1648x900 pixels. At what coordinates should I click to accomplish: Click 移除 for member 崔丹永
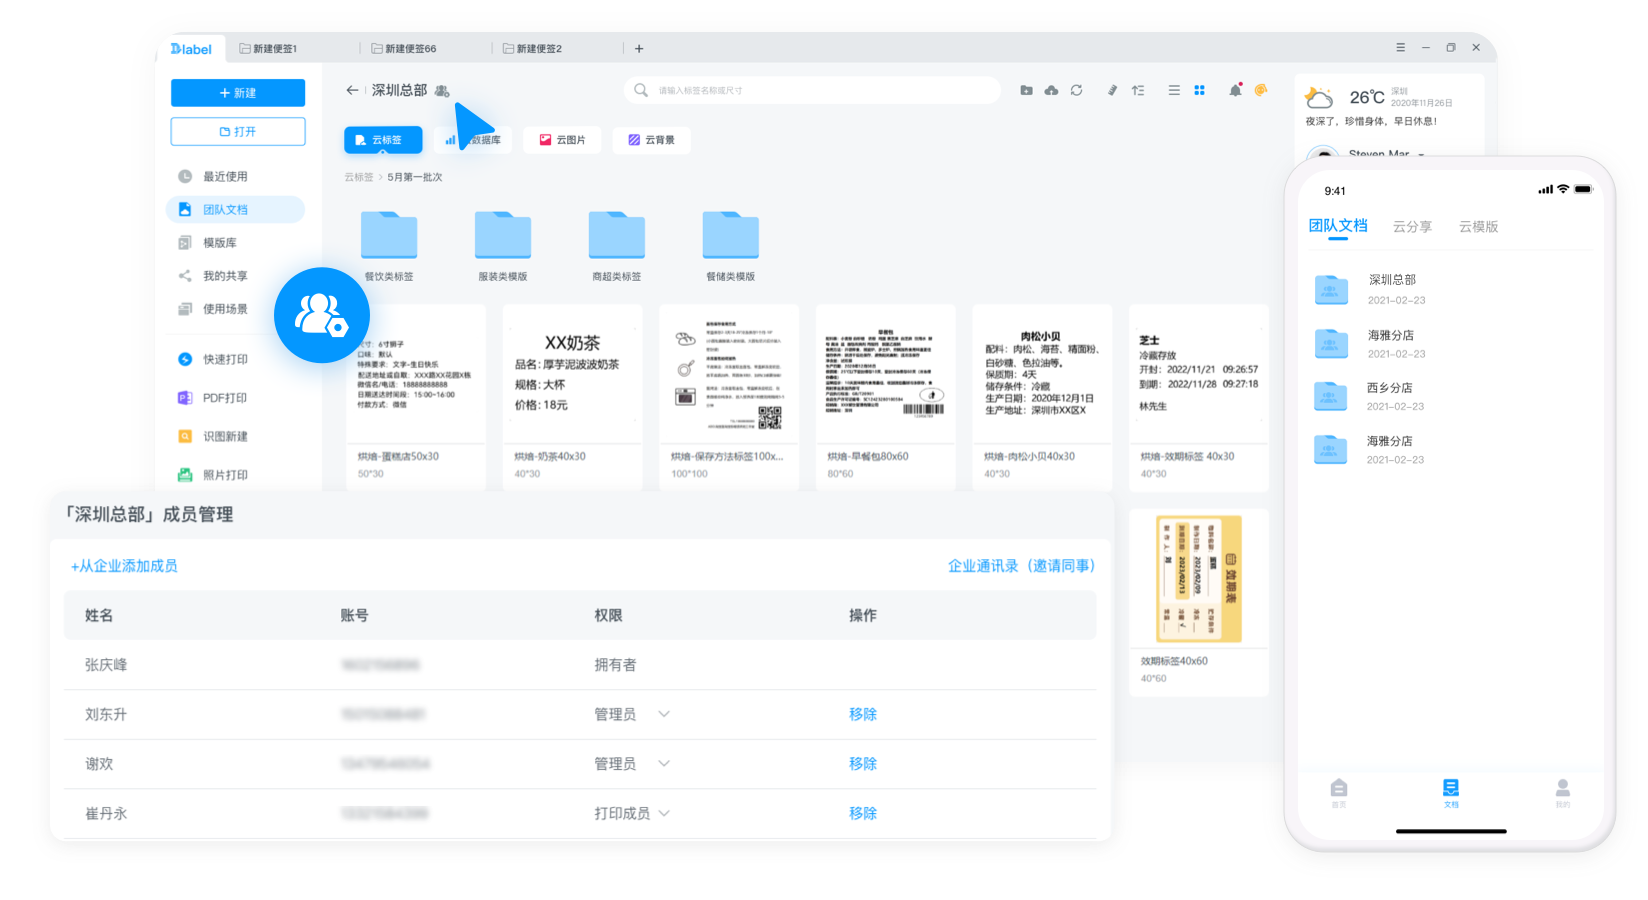(x=863, y=813)
